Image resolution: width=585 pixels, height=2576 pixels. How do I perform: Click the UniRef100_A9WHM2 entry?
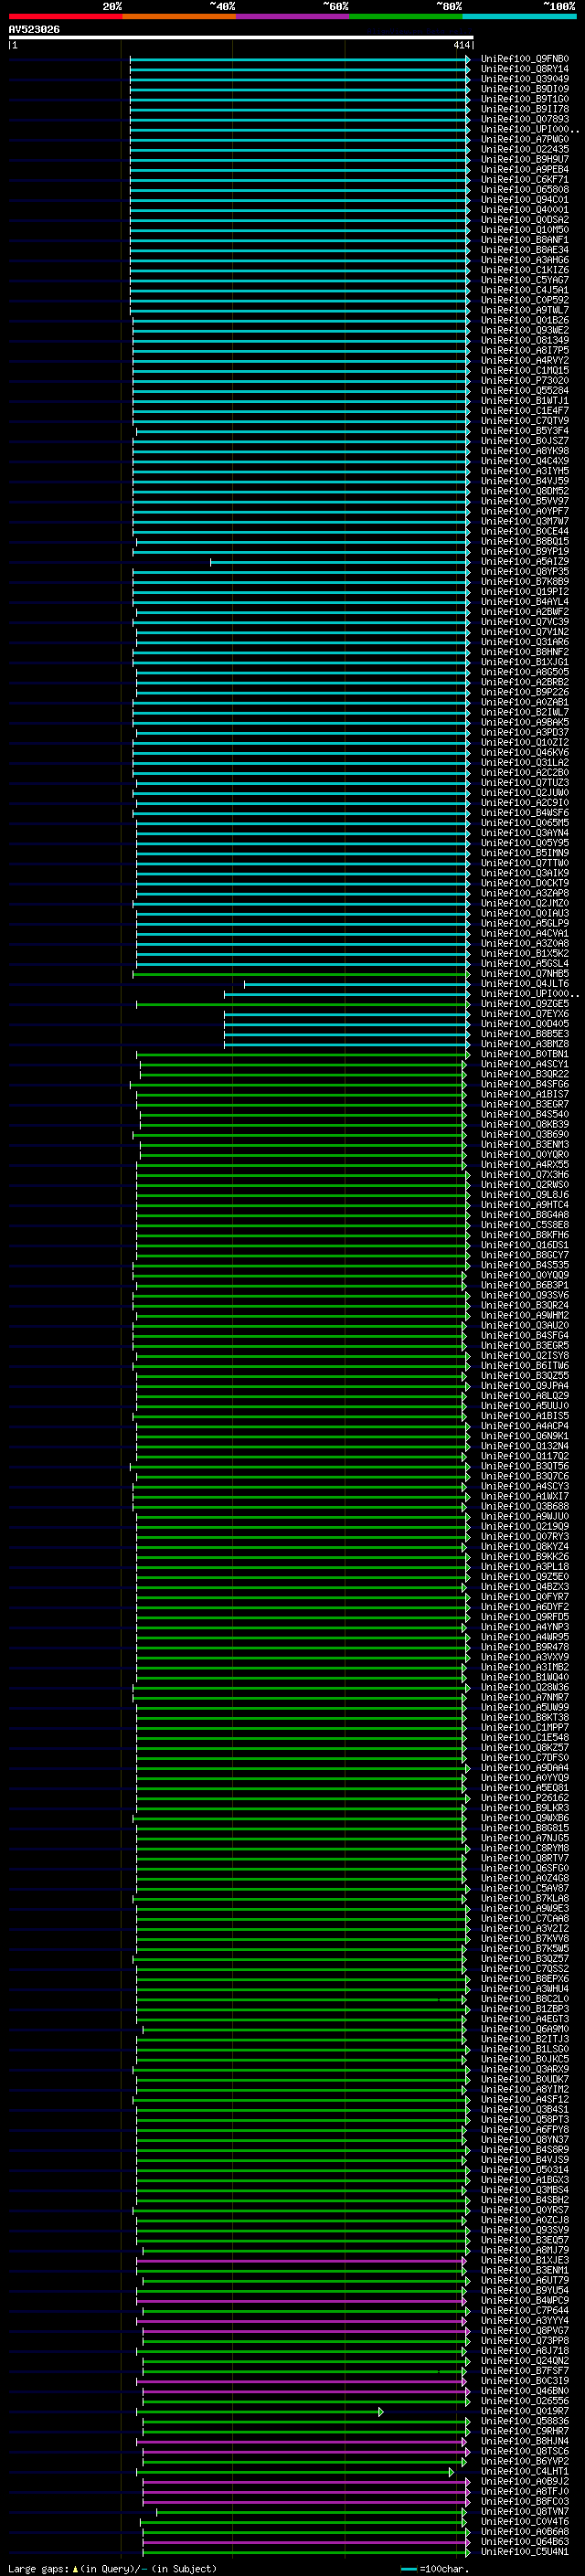[524, 1315]
